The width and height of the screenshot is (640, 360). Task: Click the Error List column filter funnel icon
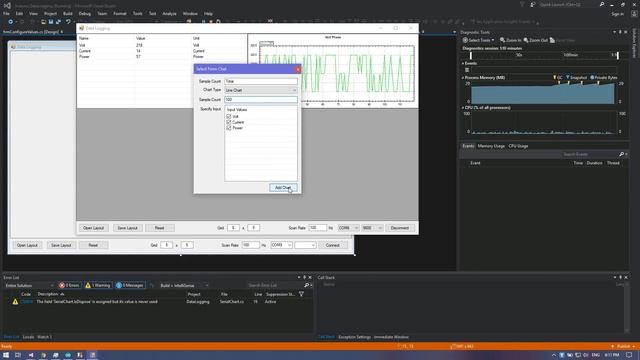pyautogui.click(x=301, y=294)
